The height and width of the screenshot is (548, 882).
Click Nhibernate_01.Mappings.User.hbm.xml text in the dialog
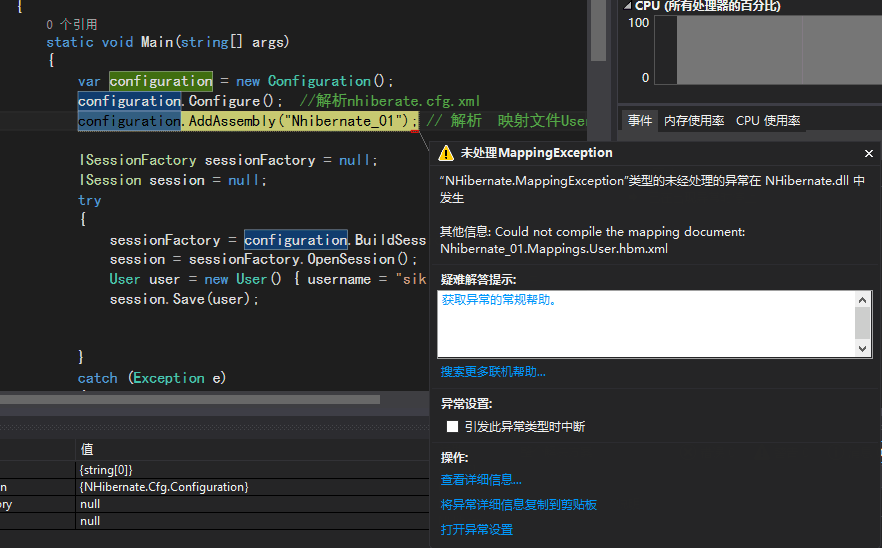click(554, 249)
